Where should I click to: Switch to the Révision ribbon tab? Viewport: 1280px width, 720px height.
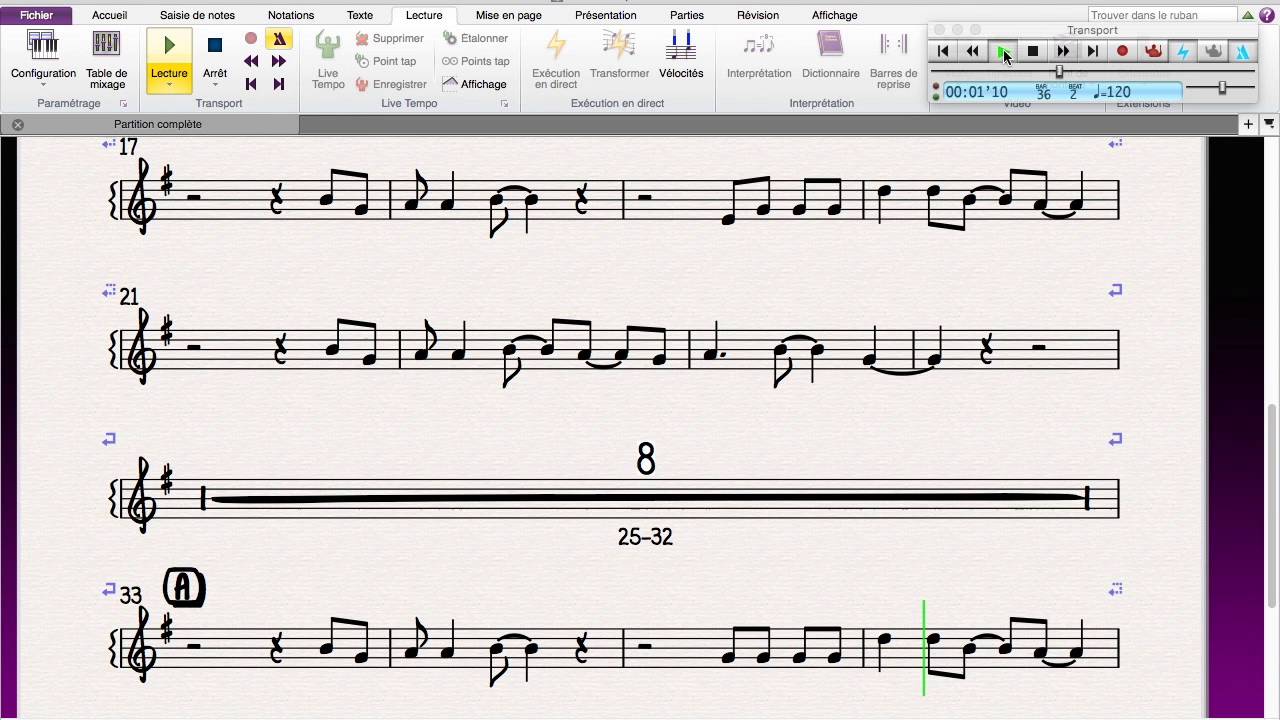(758, 15)
